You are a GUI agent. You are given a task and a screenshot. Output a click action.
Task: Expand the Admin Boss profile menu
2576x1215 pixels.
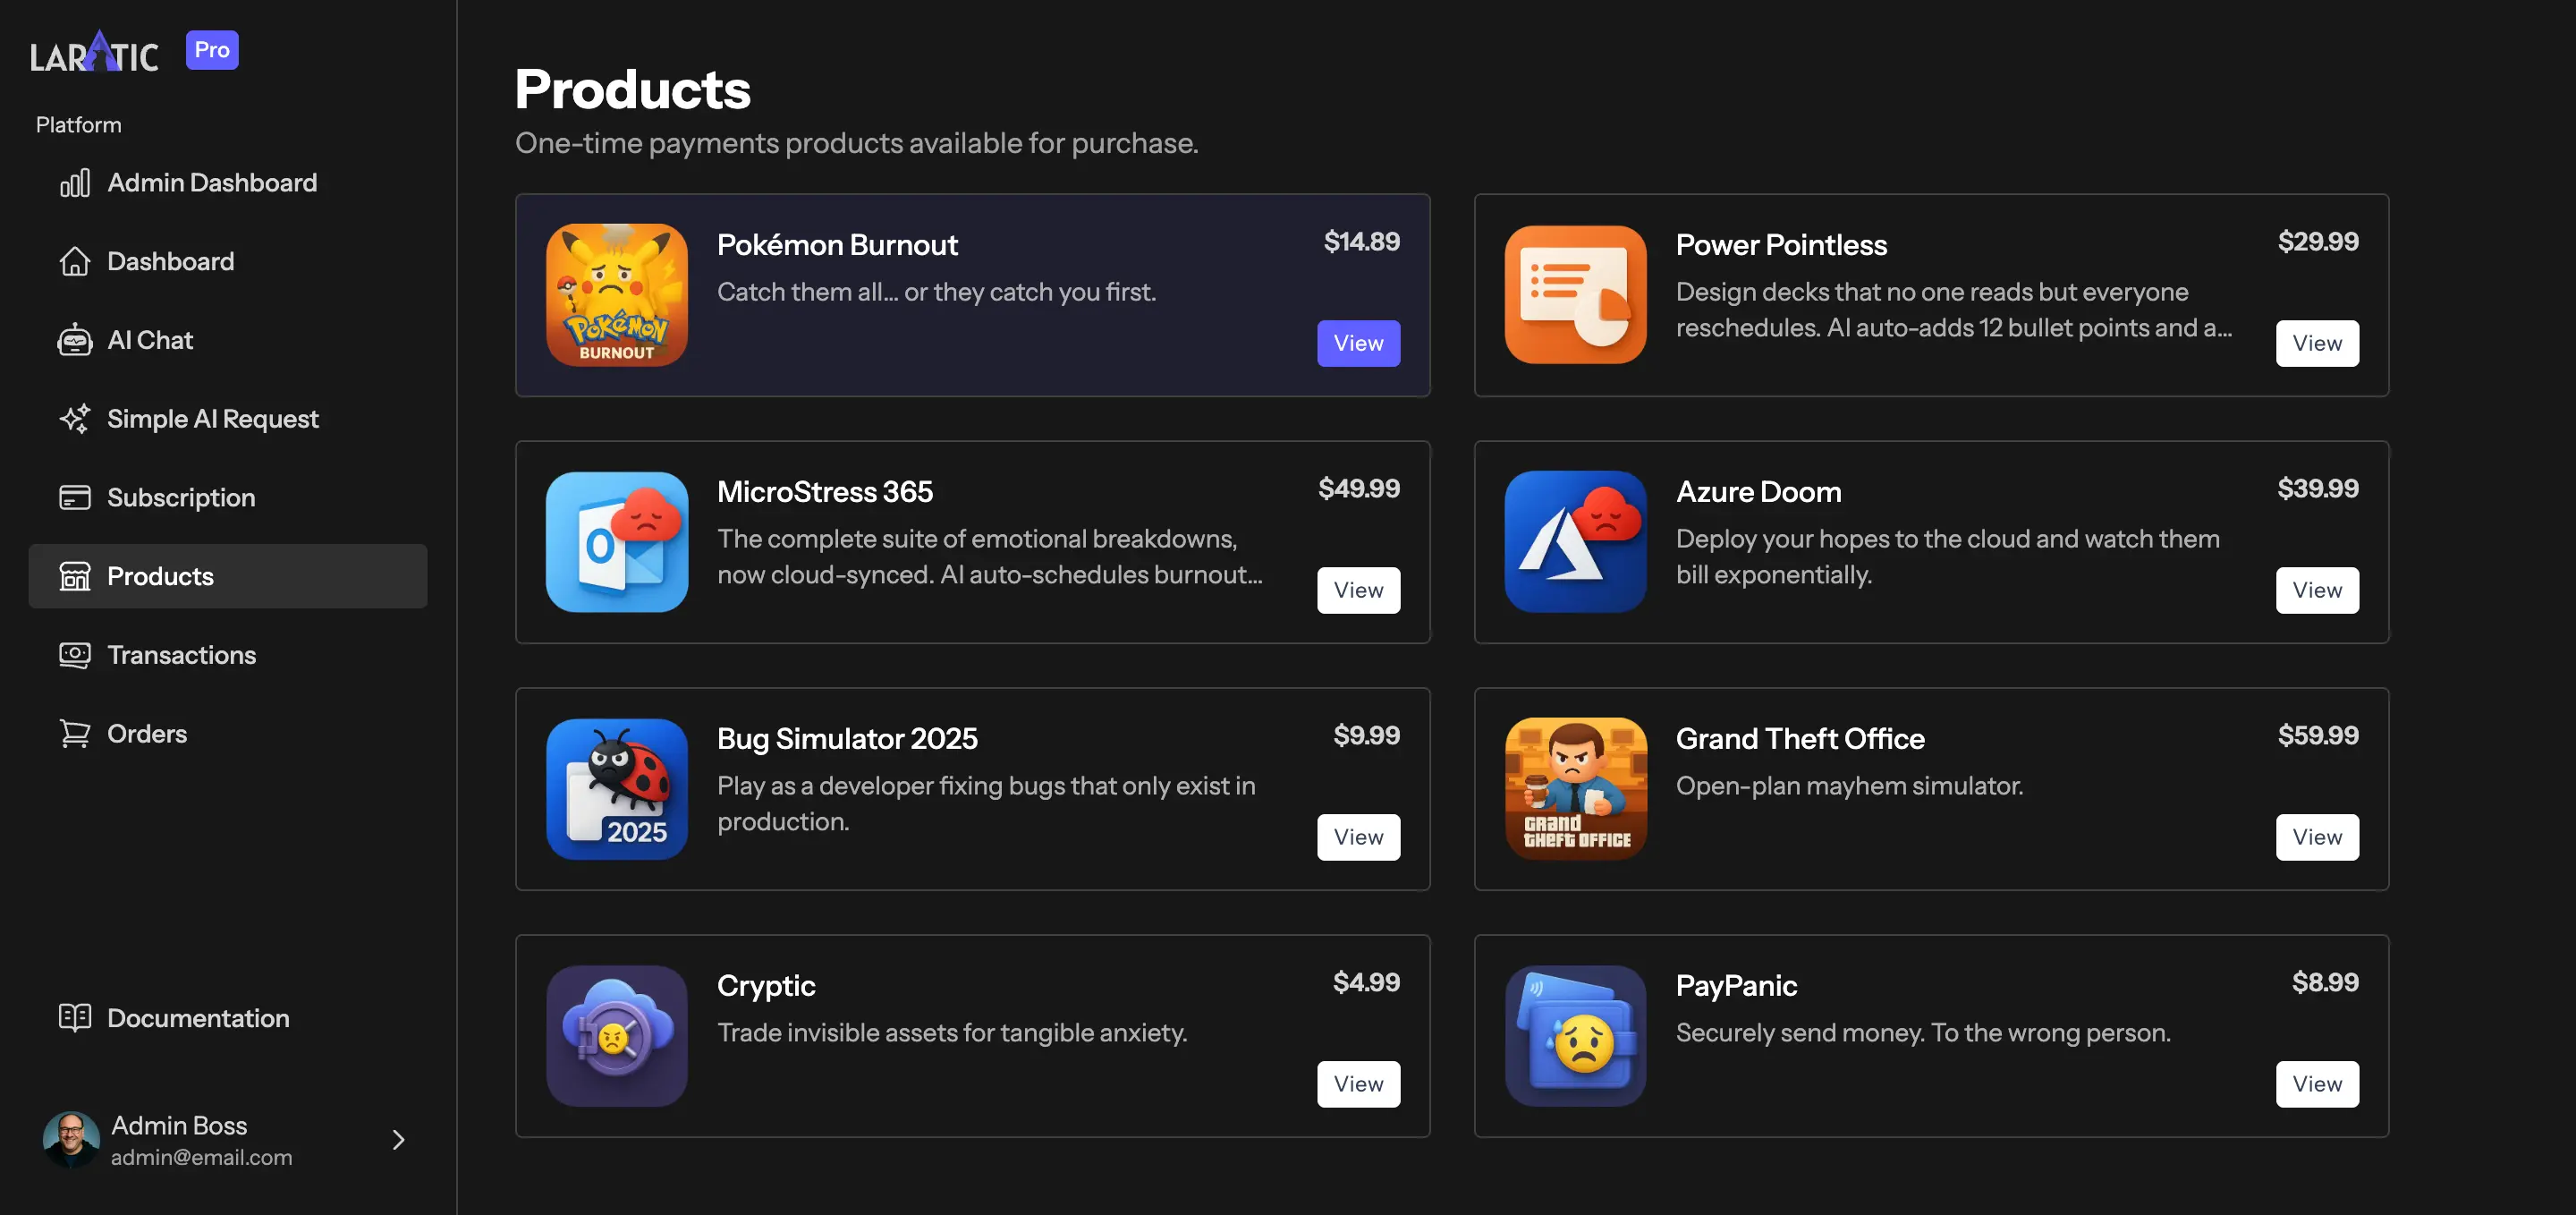click(398, 1139)
